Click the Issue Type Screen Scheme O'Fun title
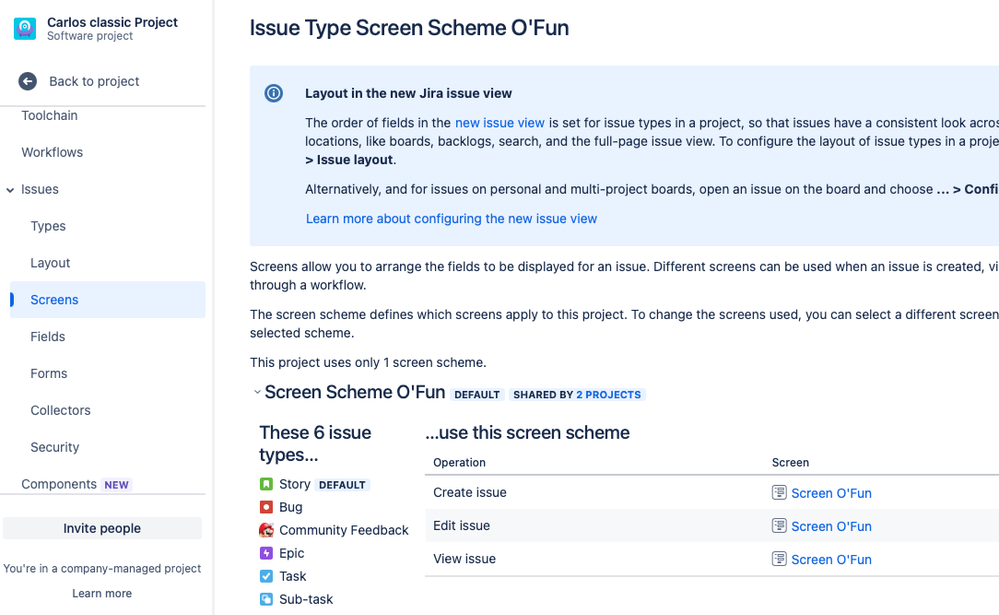 pyautogui.click(x=409, y=28)
